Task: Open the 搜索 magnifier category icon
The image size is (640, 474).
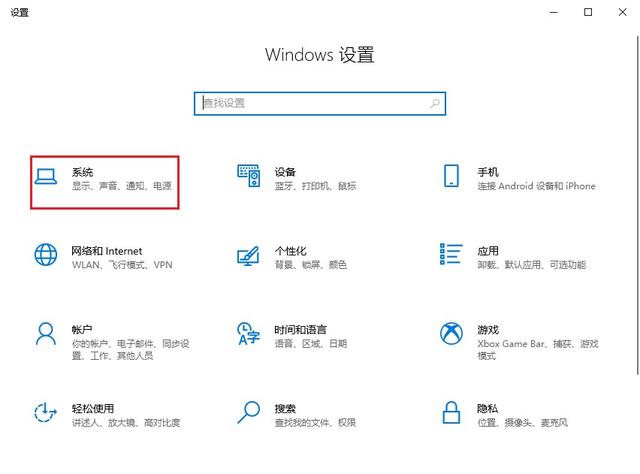Action: coord(249,412)
